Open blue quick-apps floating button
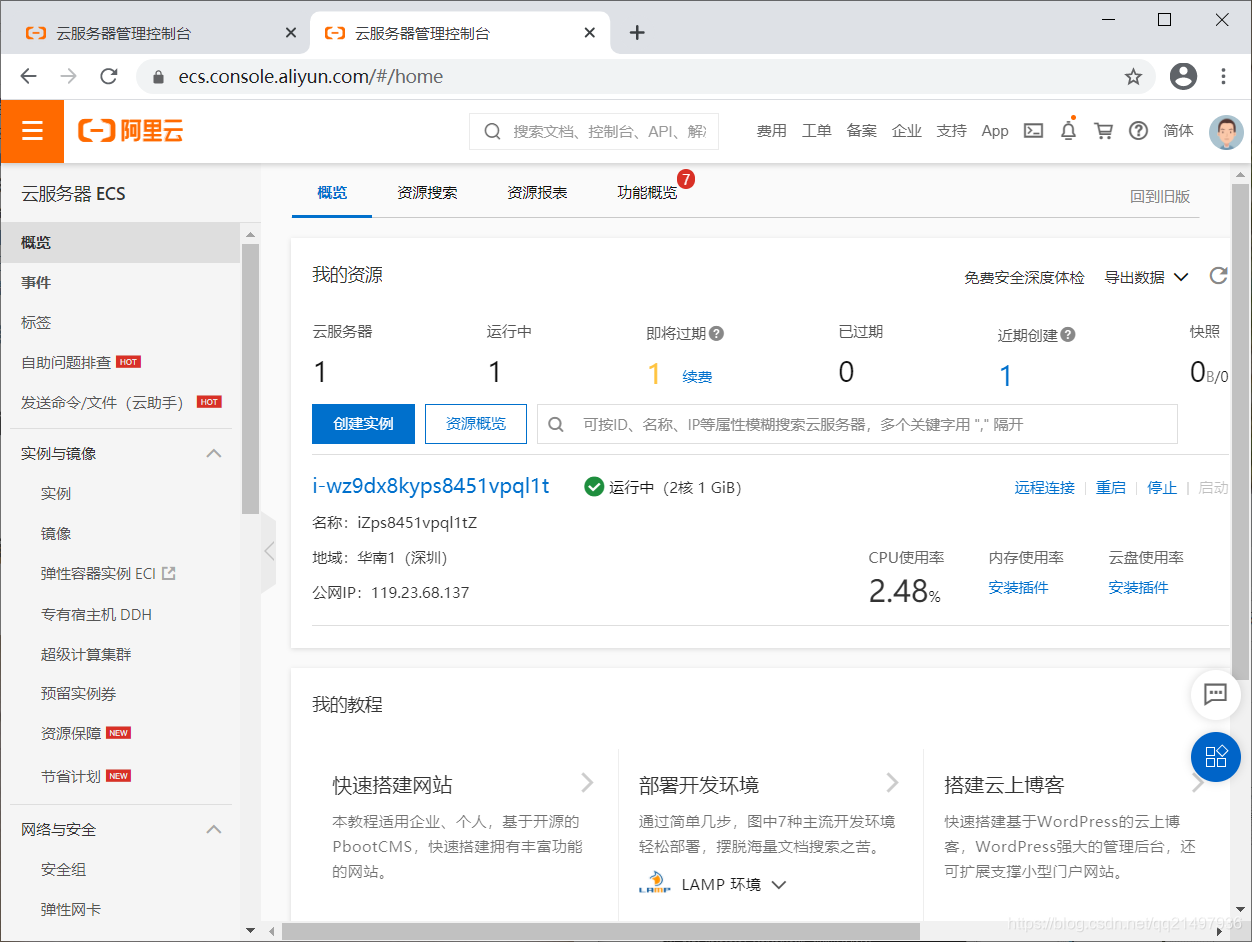 point(1216,756)
